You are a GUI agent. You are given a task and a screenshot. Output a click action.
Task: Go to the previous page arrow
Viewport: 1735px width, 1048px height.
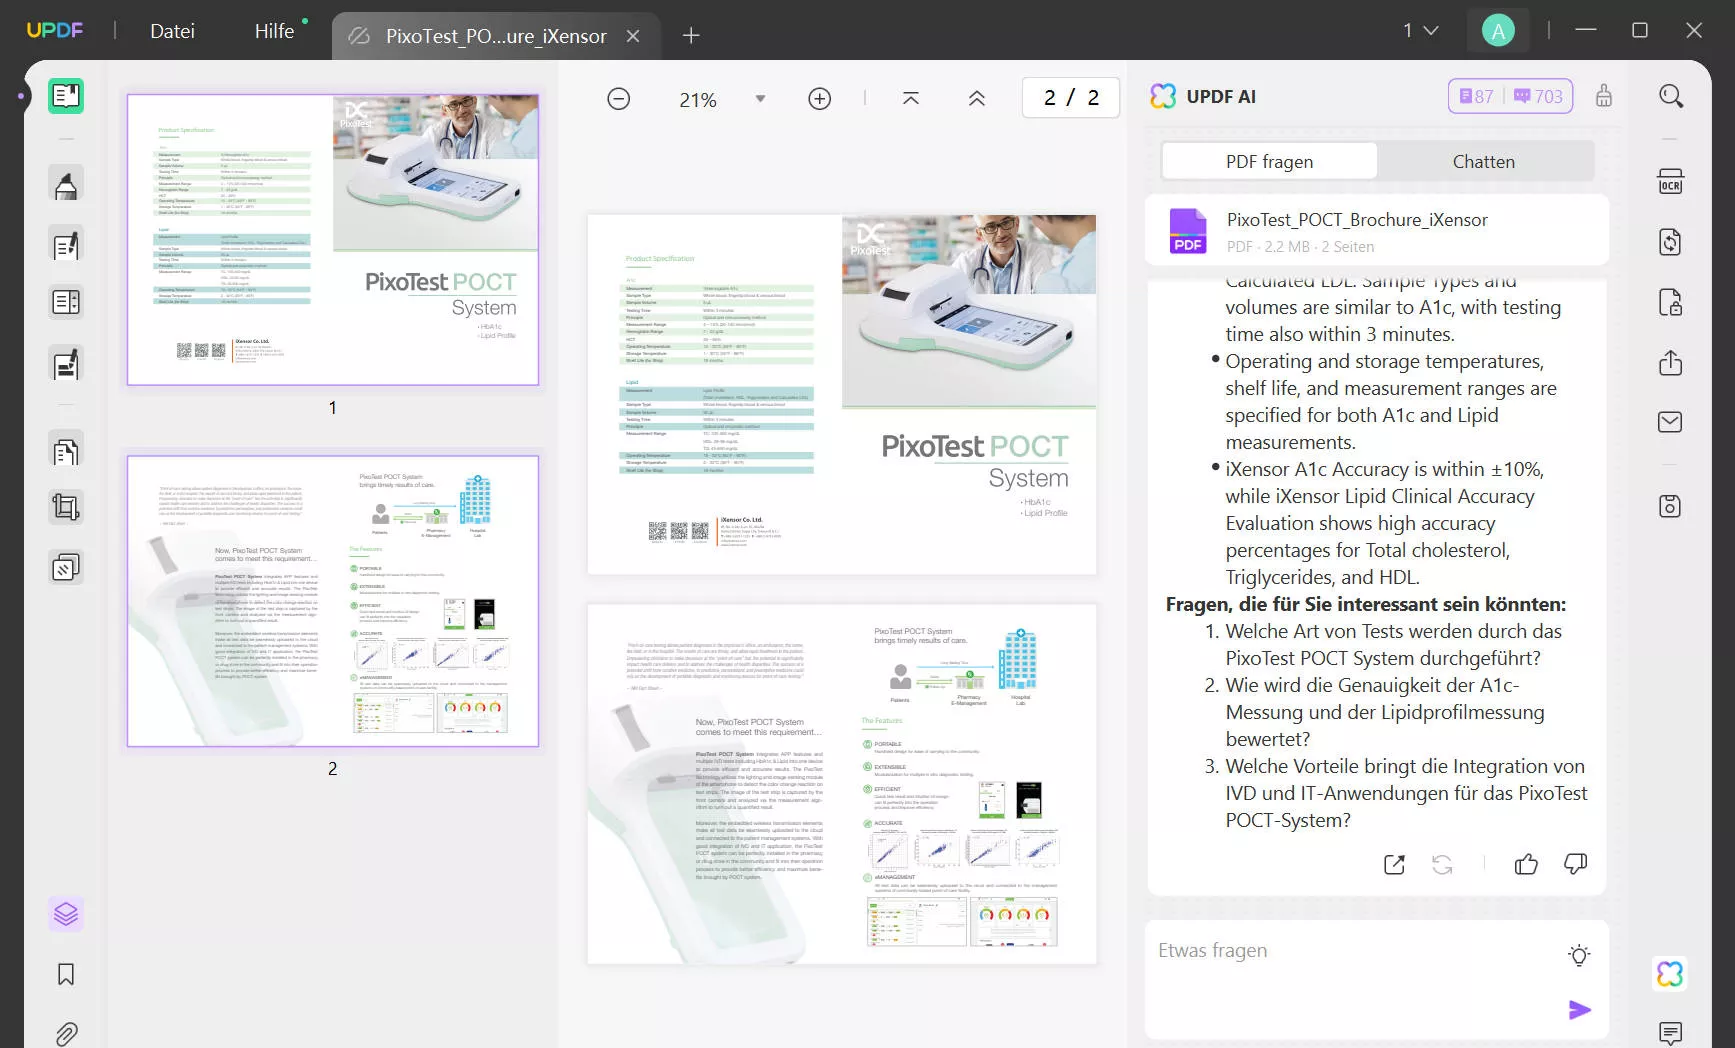977,98
